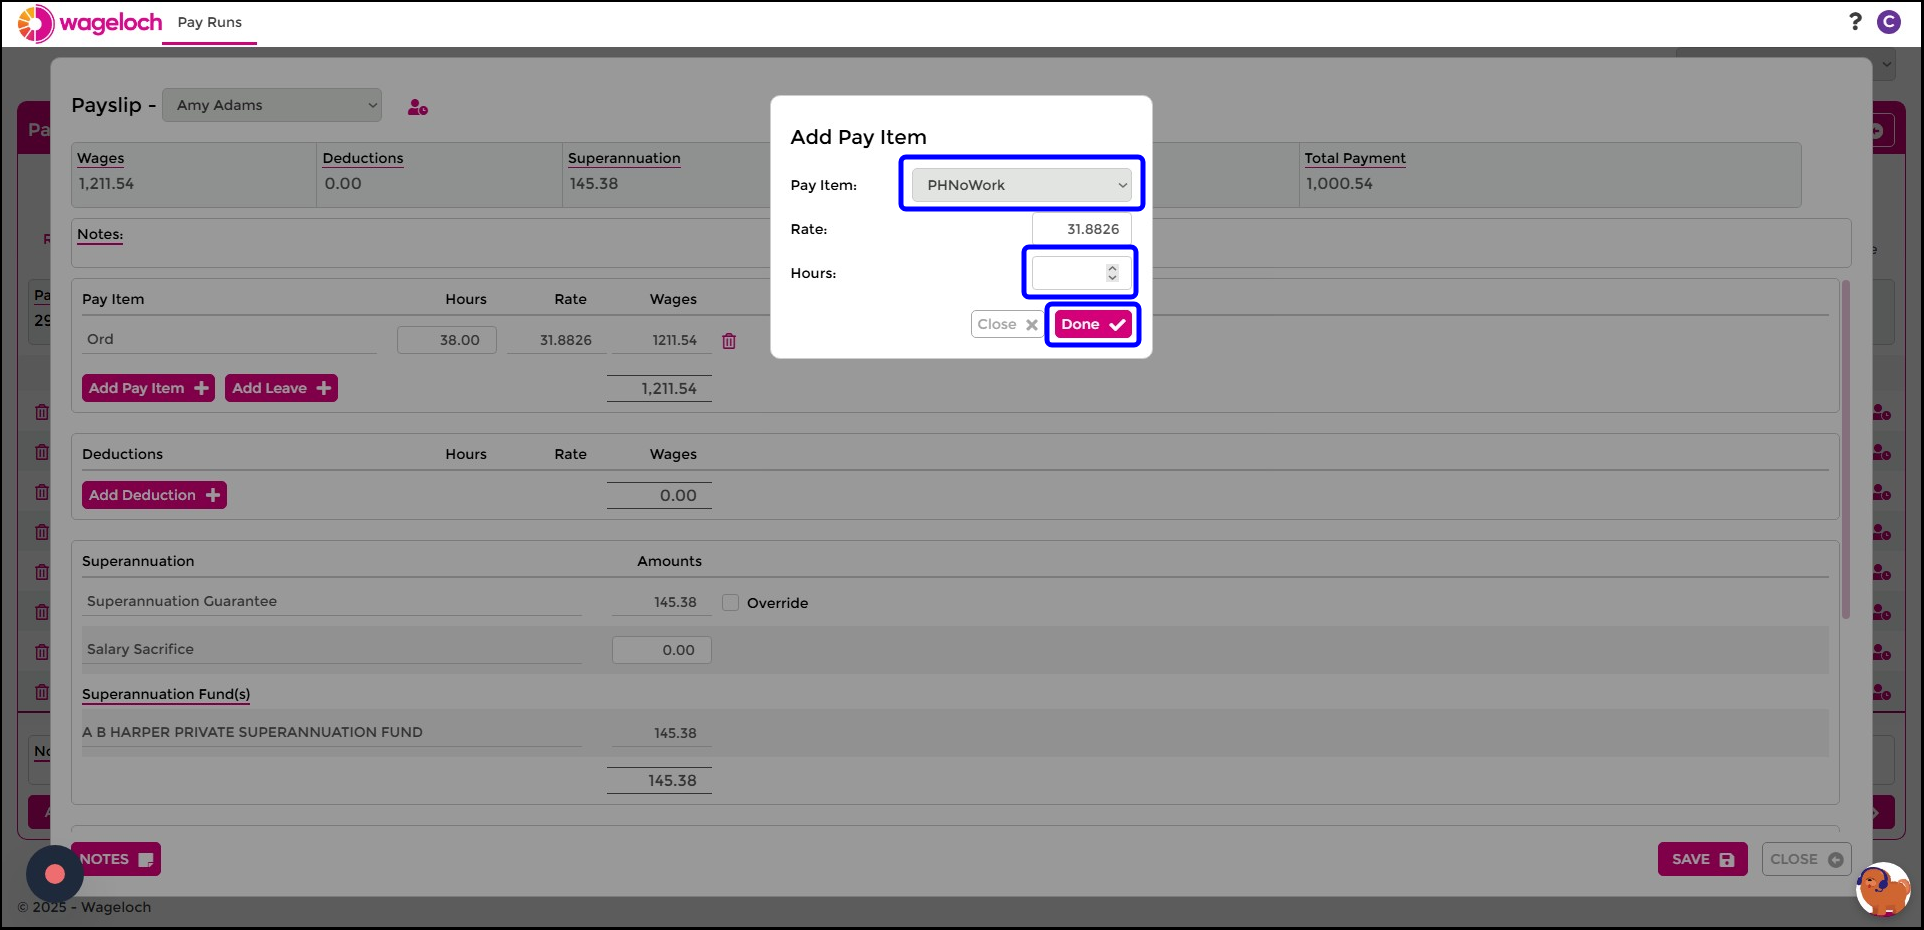
Task: Switch to the Pay Runs tab
Action: point(210,22)
